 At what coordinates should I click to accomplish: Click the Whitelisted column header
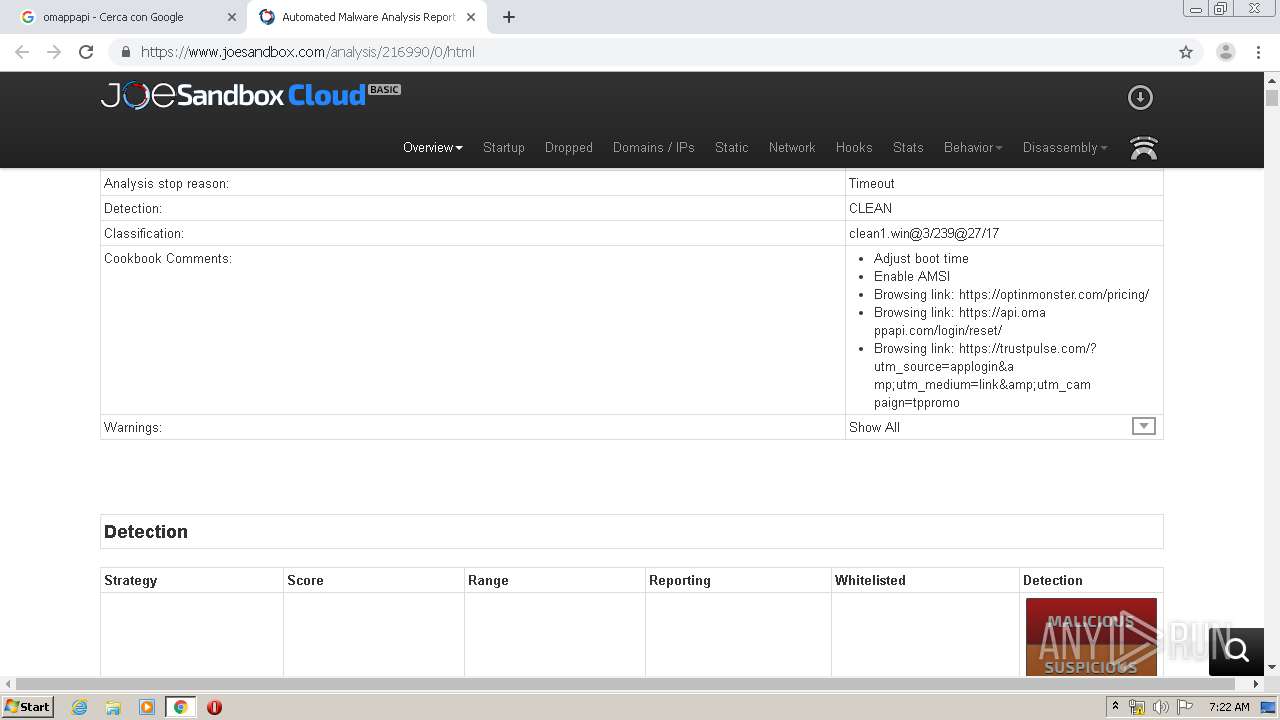pos(870,580)
